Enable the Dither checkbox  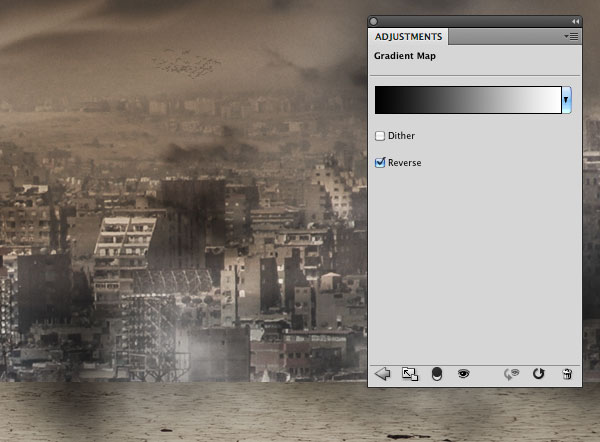380,136
